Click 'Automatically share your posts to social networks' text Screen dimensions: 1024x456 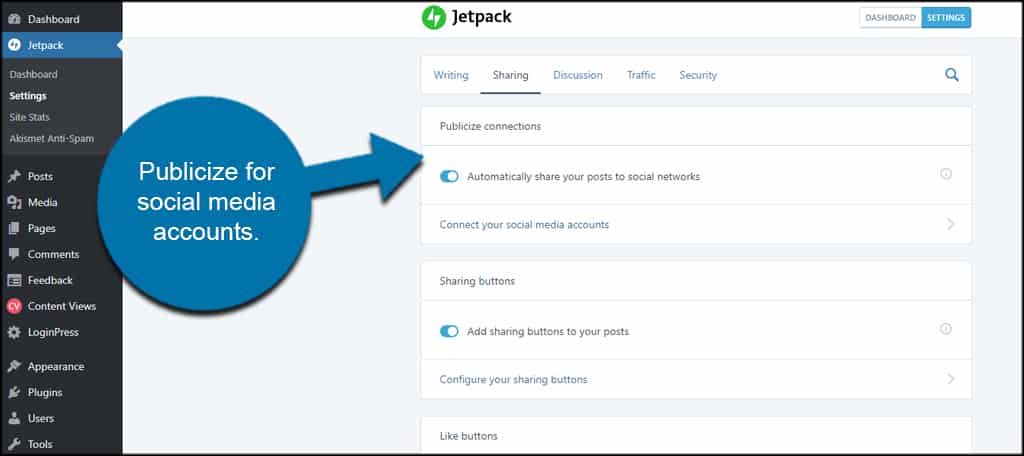[584, 176]
